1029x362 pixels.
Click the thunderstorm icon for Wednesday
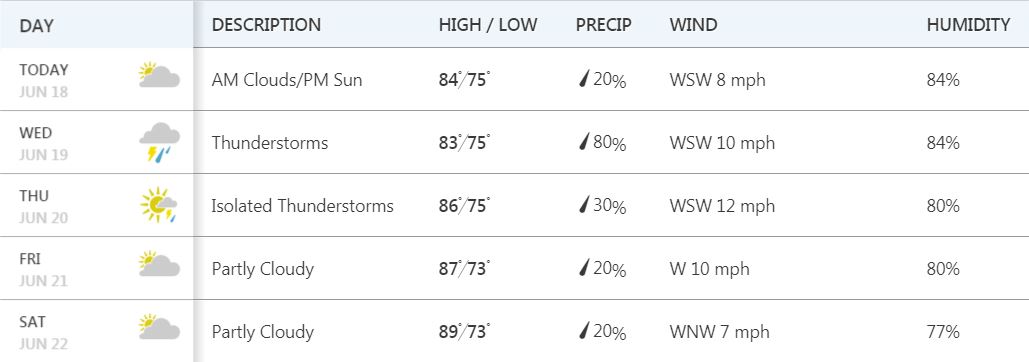pyautogui.click(x=159, y=142)
